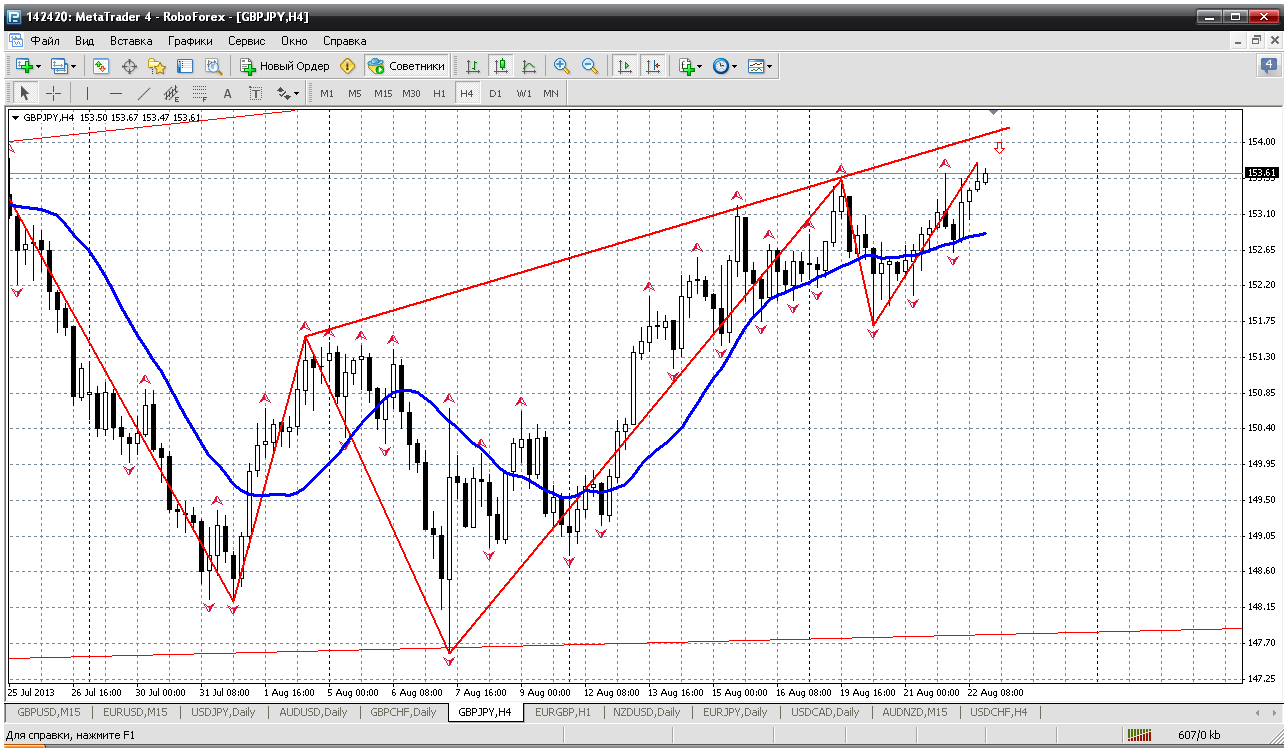Screen dimensions: 1288x748
Task: Select the text tool A
Action: 228,93
